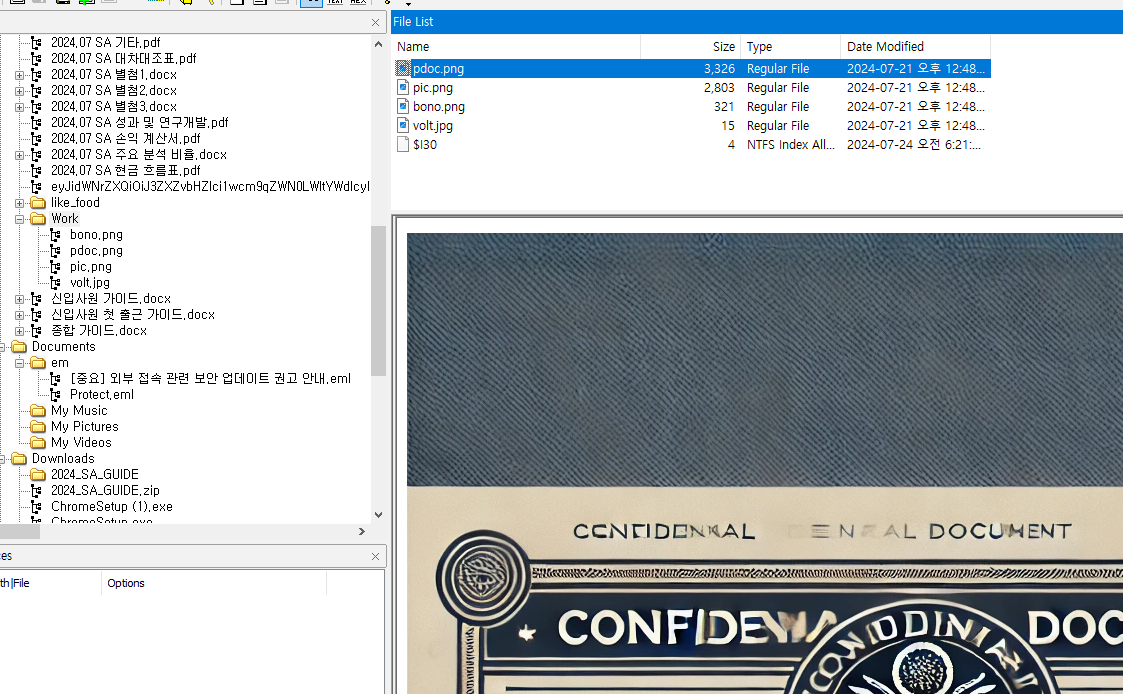Viewport: 1123px width, 694px height.
Task: Select pic.png under the Work folder
Action: click(x=91, y=267)
